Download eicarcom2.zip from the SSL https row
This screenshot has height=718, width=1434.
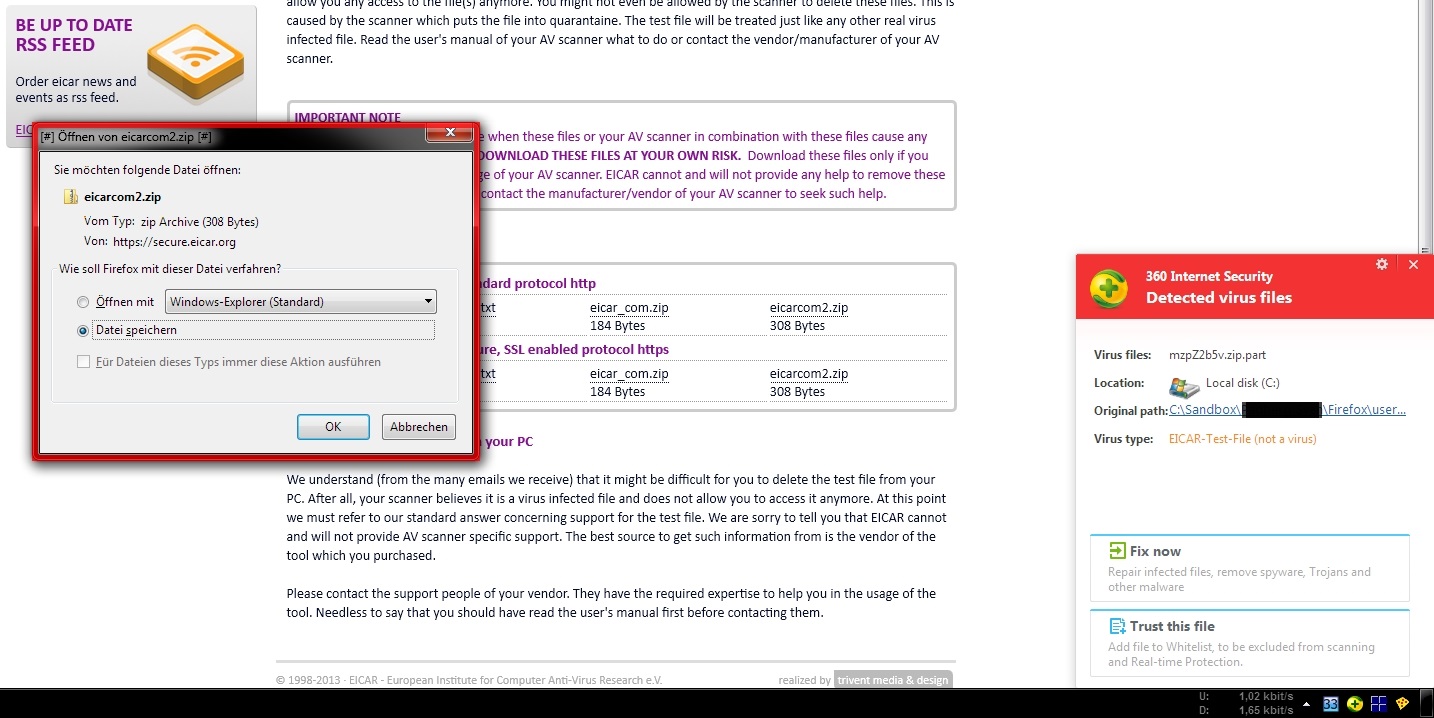point(809,374)
